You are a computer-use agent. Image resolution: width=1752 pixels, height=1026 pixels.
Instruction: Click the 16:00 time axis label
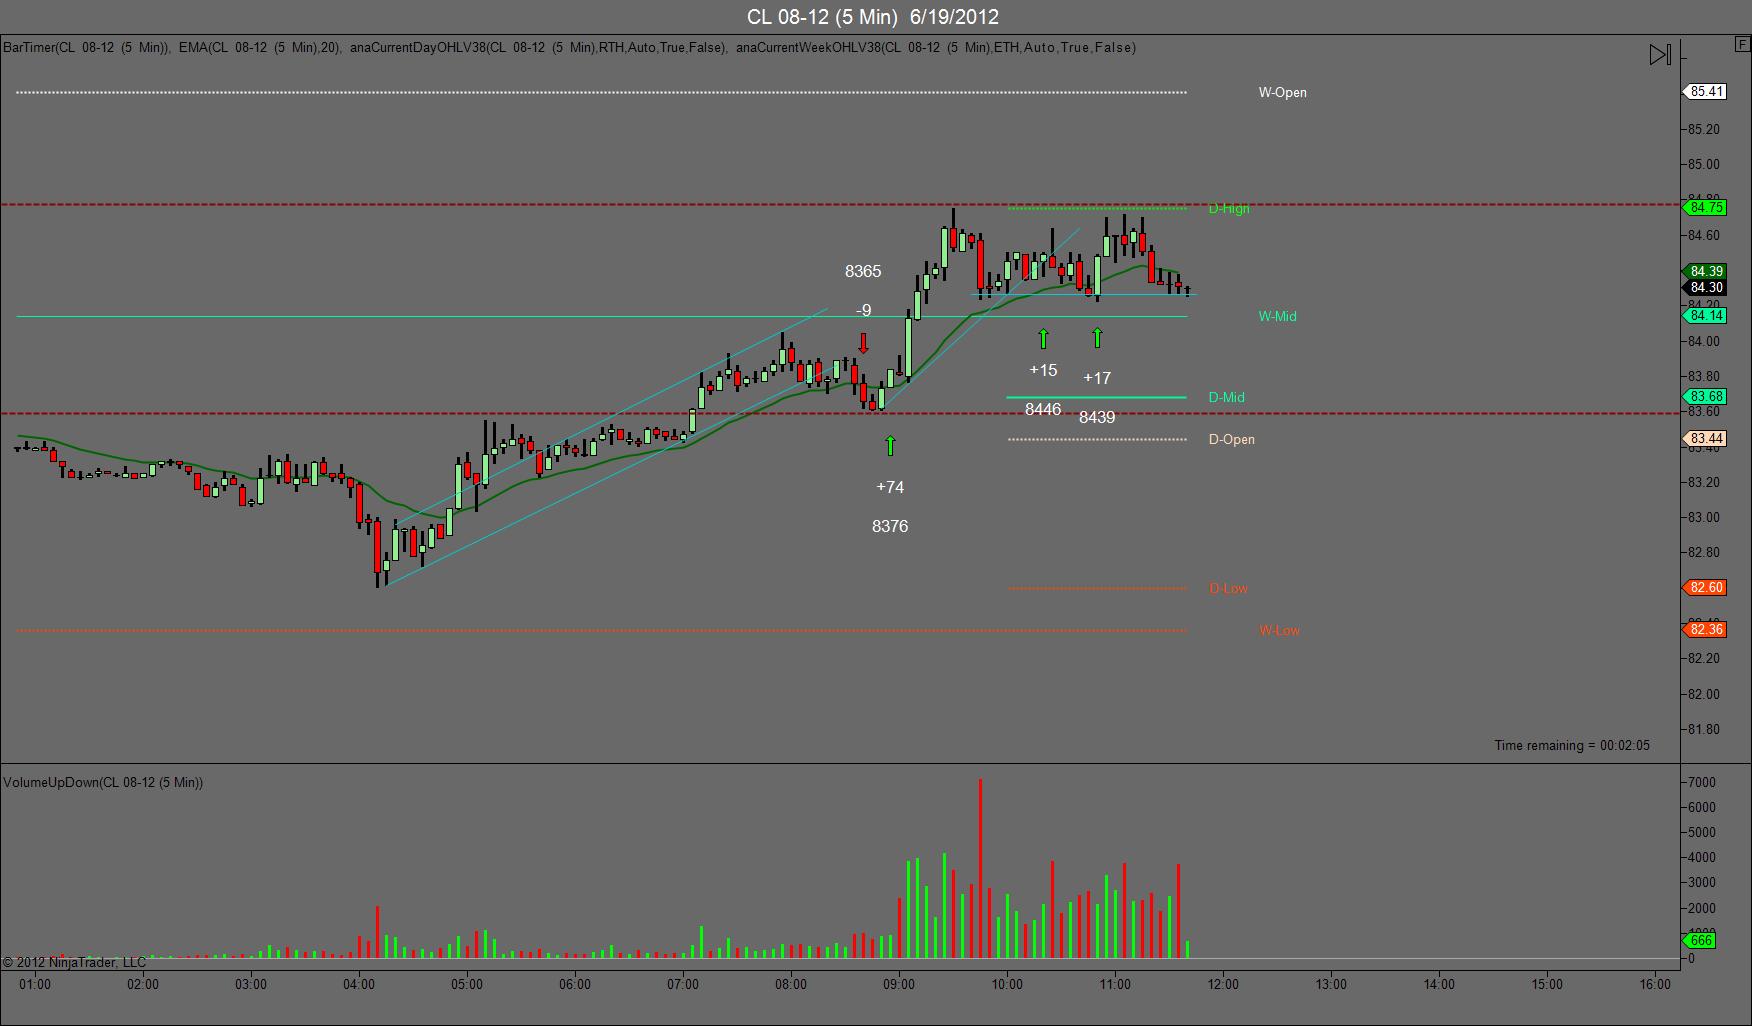(x=1655, y=984)
